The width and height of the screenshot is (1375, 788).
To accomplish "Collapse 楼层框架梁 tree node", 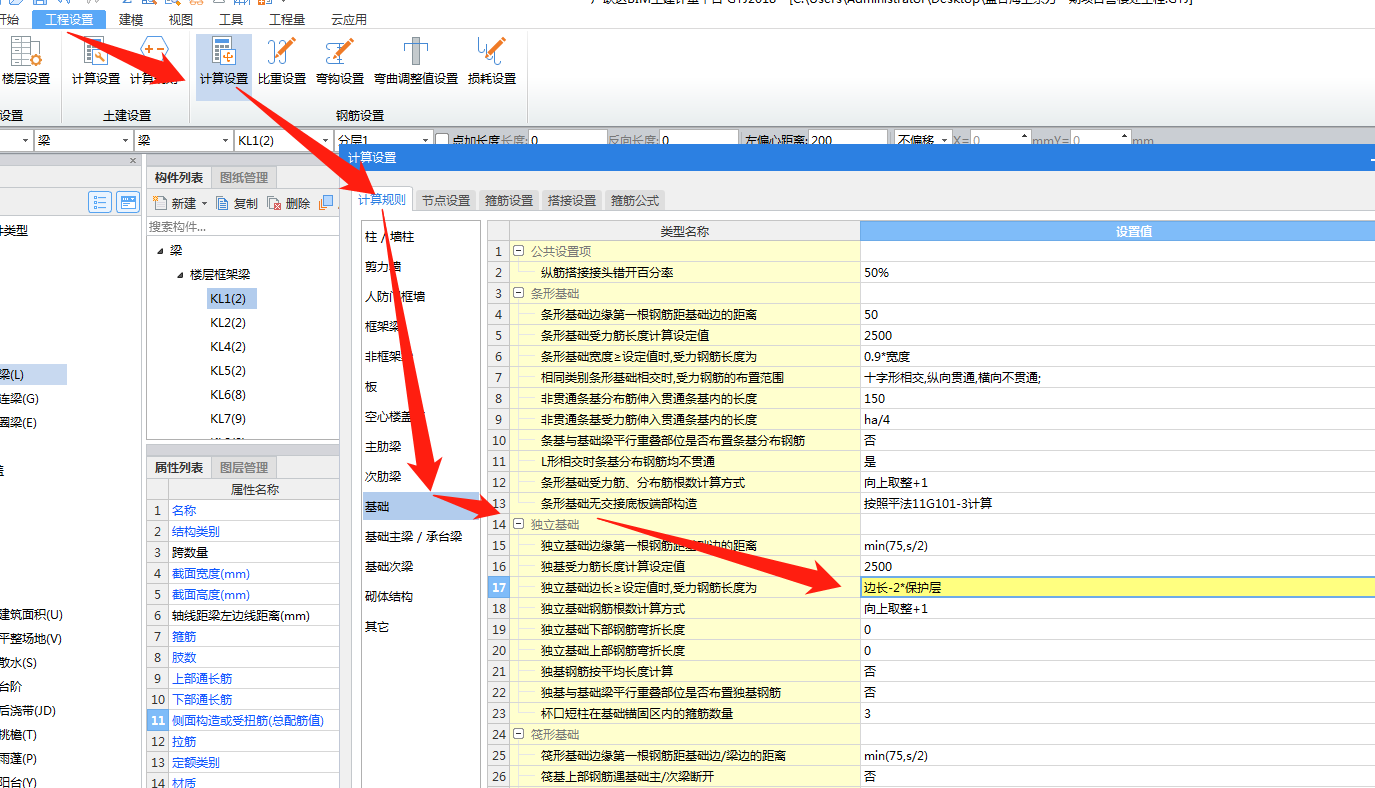I will [180, 274].
